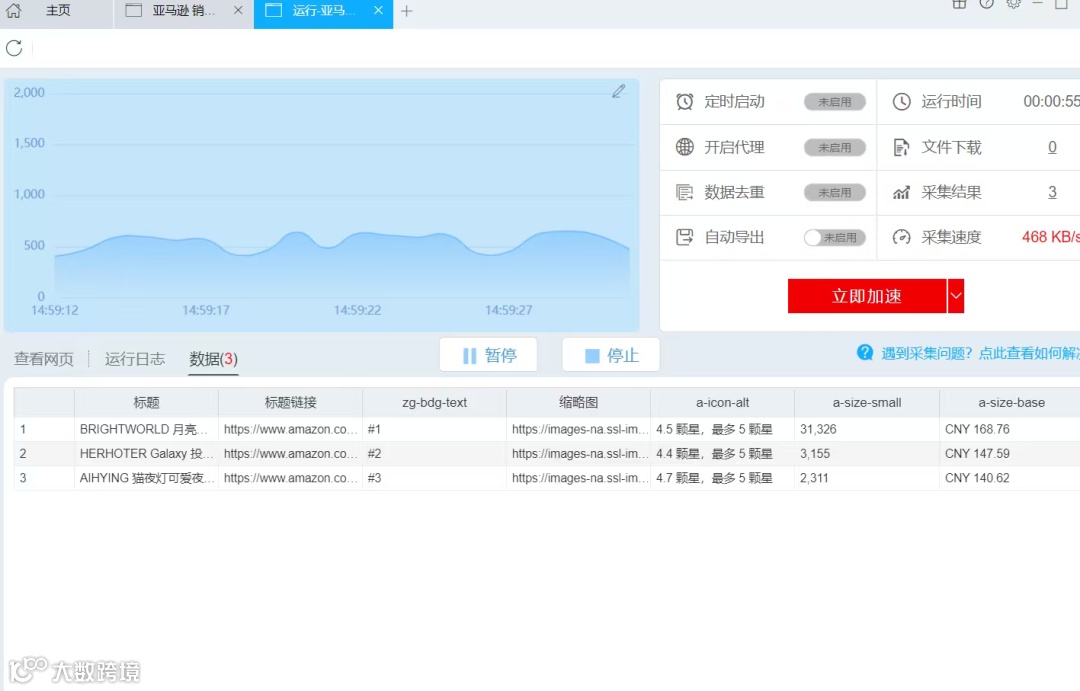1080x691 pixels.
Task: Click the 4.5 颗星 rating cell
Action: tap(723, 429)
